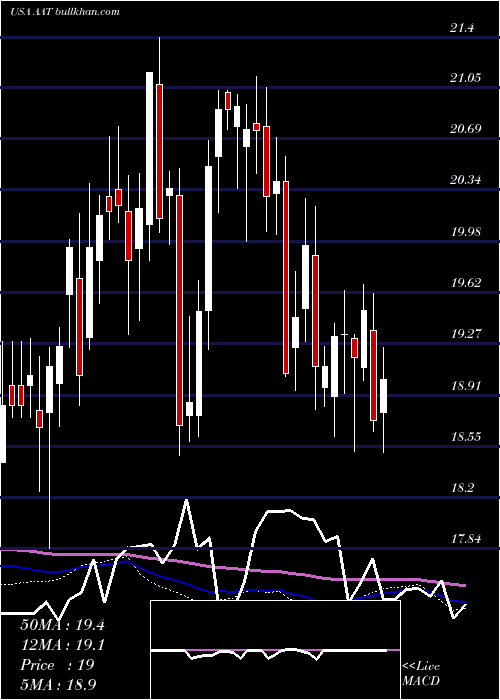Select the 19.27 price axis label
This screenshot has height=700, width=500.
(466, 333)
